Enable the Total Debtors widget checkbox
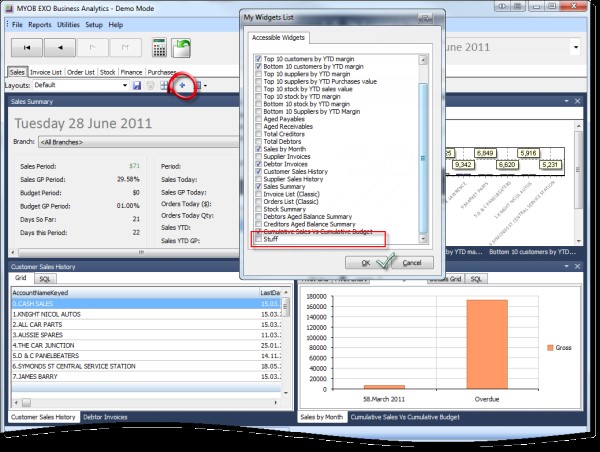The height and width of the screenshot is (452, 600). point(259,142)
